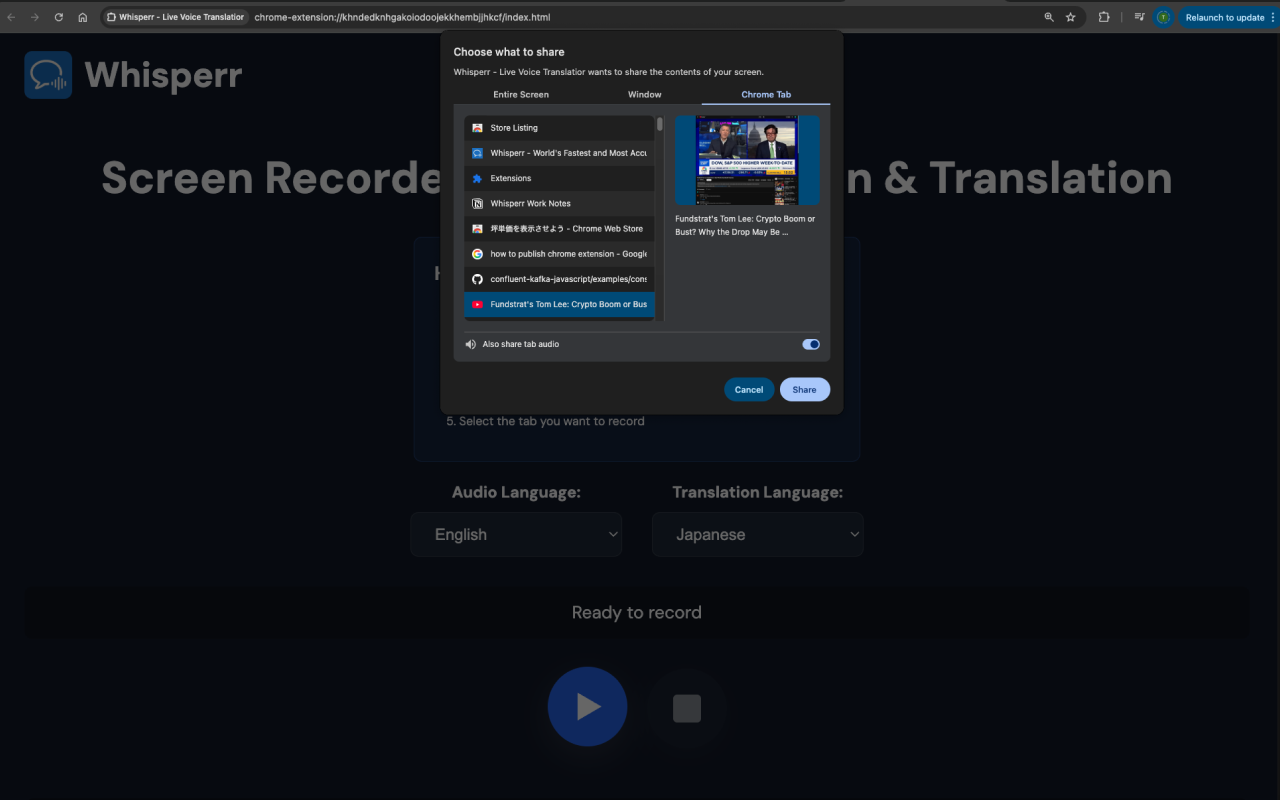Click the speaker icon beside share tab audio
Viewport: 1280px width, 800px height.
point(471,344)
